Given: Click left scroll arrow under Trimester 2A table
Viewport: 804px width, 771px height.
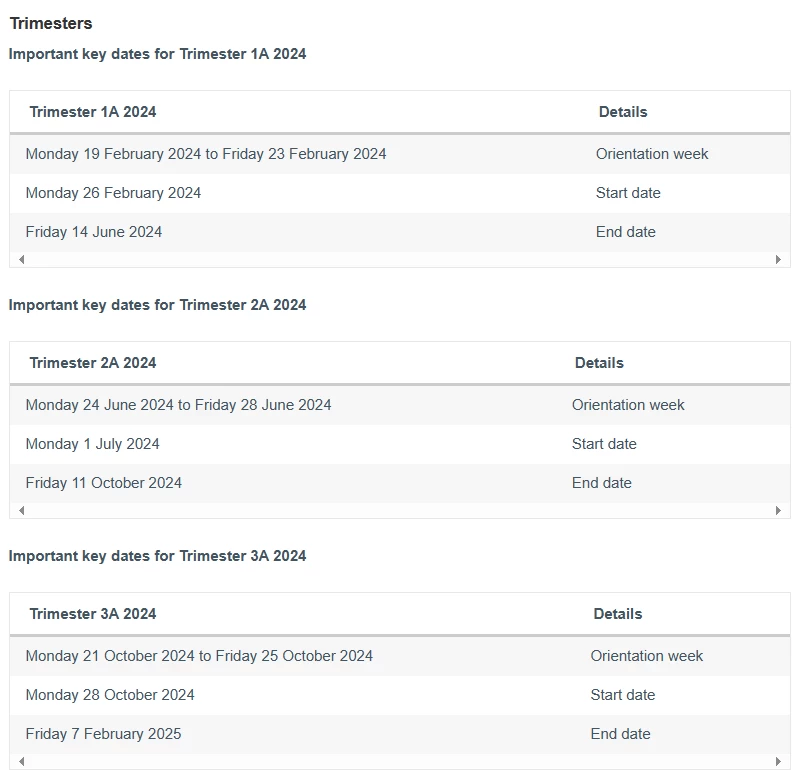Looking at the screenshot, I should (22, 510).
